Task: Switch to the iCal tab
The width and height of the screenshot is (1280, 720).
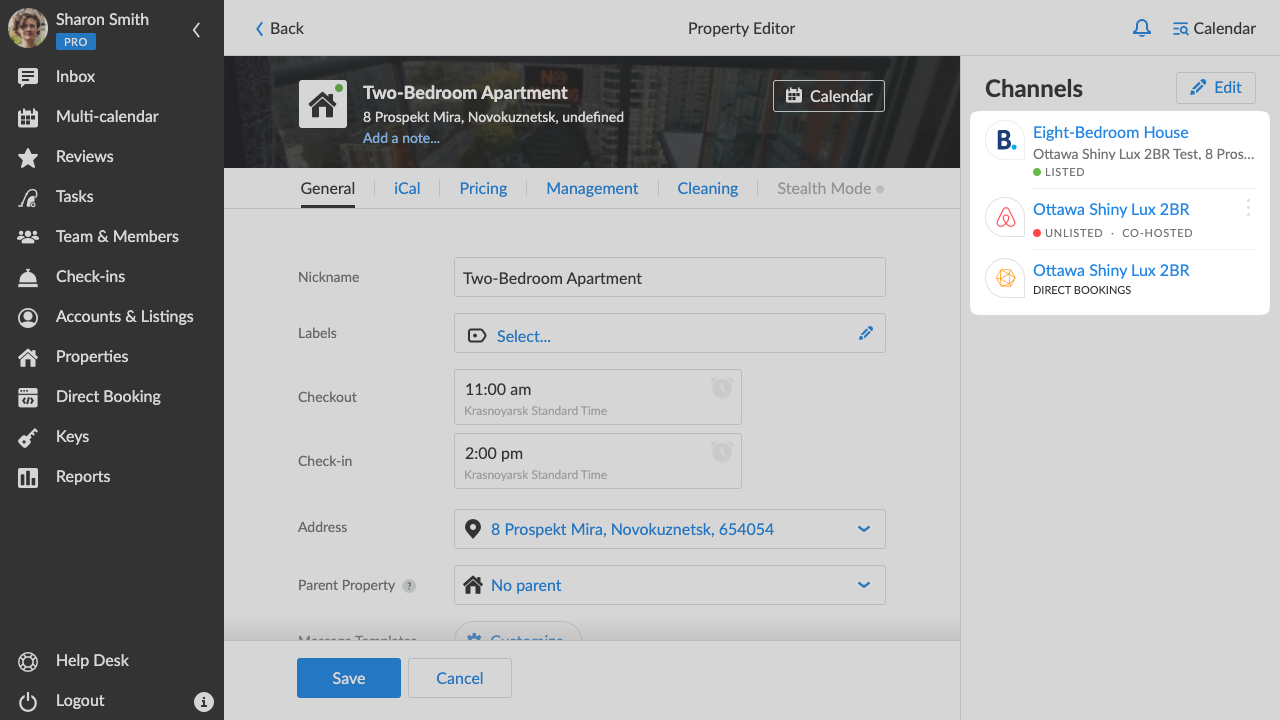Action: tap(407, 188)
